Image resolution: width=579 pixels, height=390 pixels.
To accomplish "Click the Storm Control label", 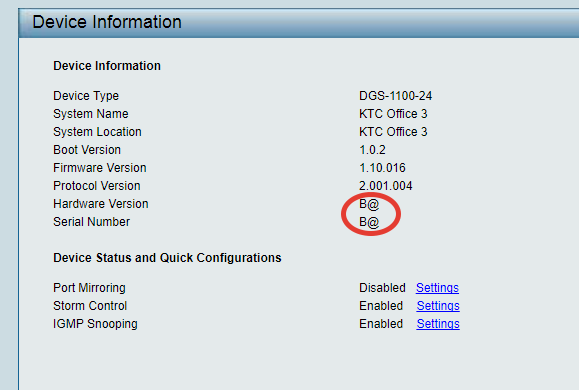I will click(90, 306).
